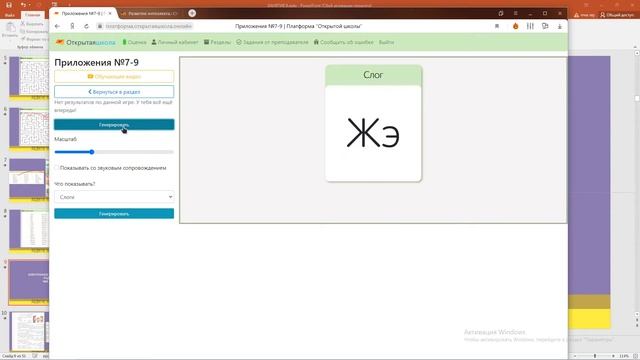Open a new browser tab with plus
The height and width of the screenshot is (360, 640).
tap(192, 13)
